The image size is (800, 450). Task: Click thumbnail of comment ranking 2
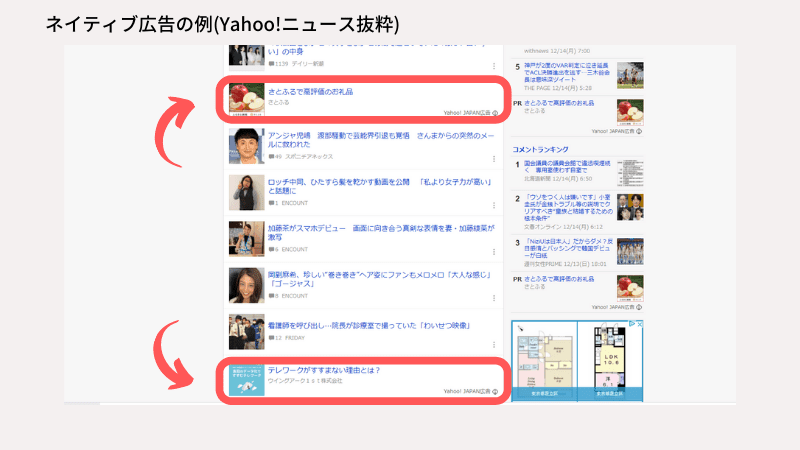pos(630,207)
